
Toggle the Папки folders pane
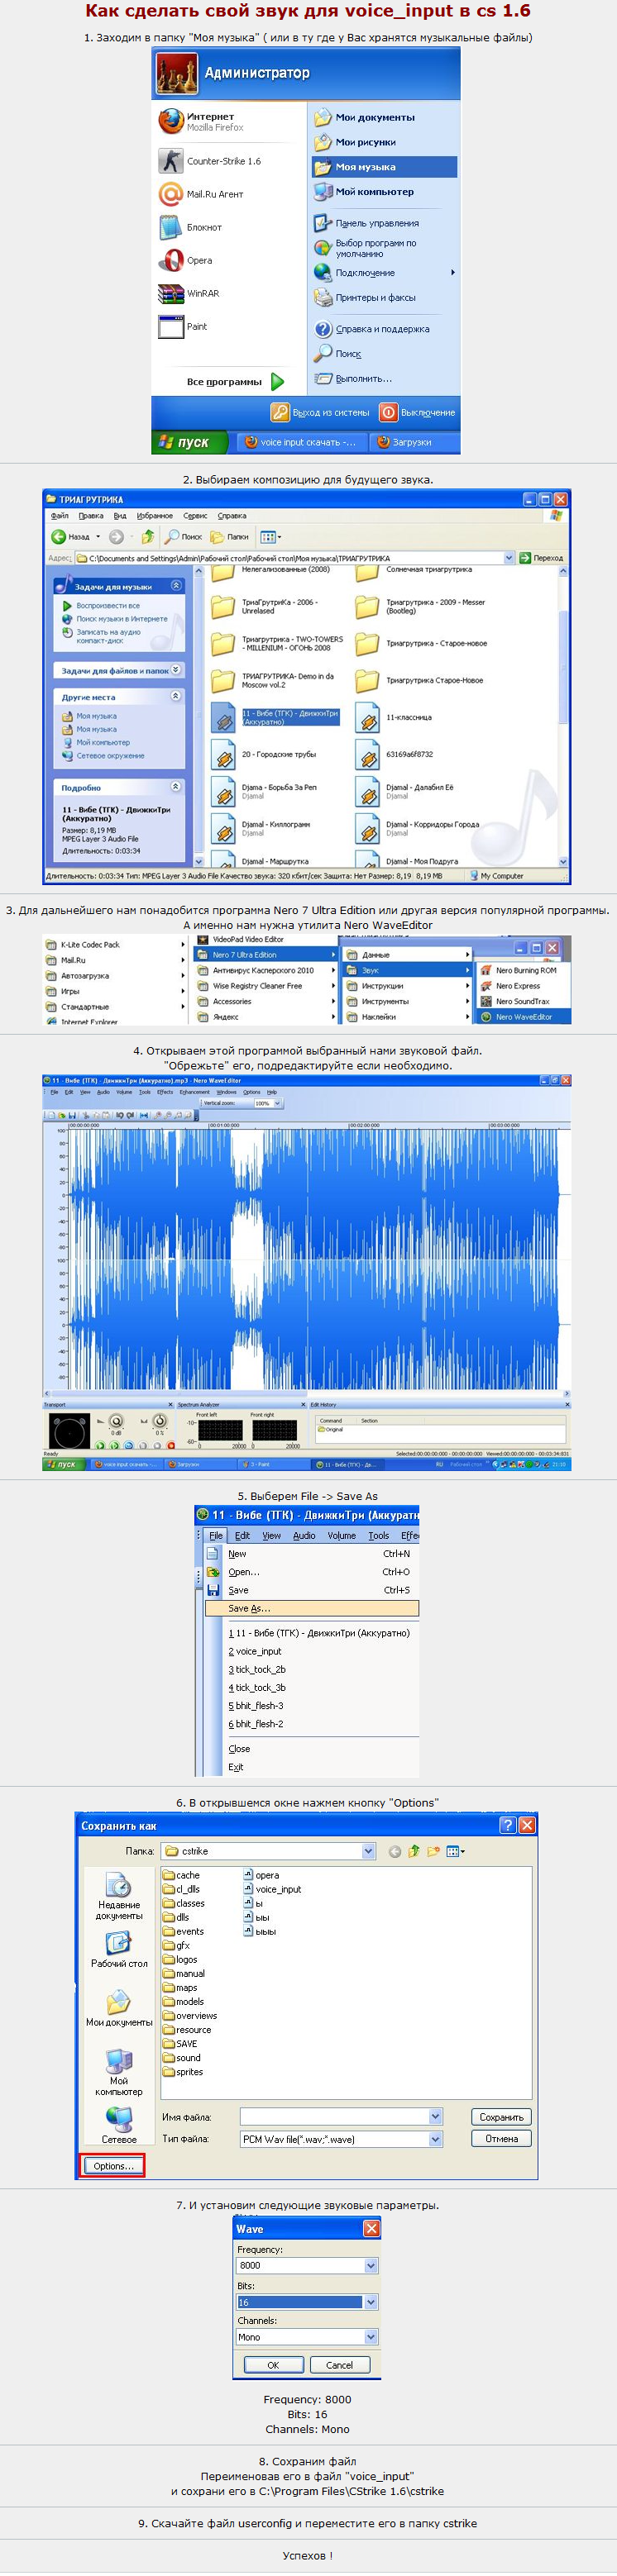(230, 537)
